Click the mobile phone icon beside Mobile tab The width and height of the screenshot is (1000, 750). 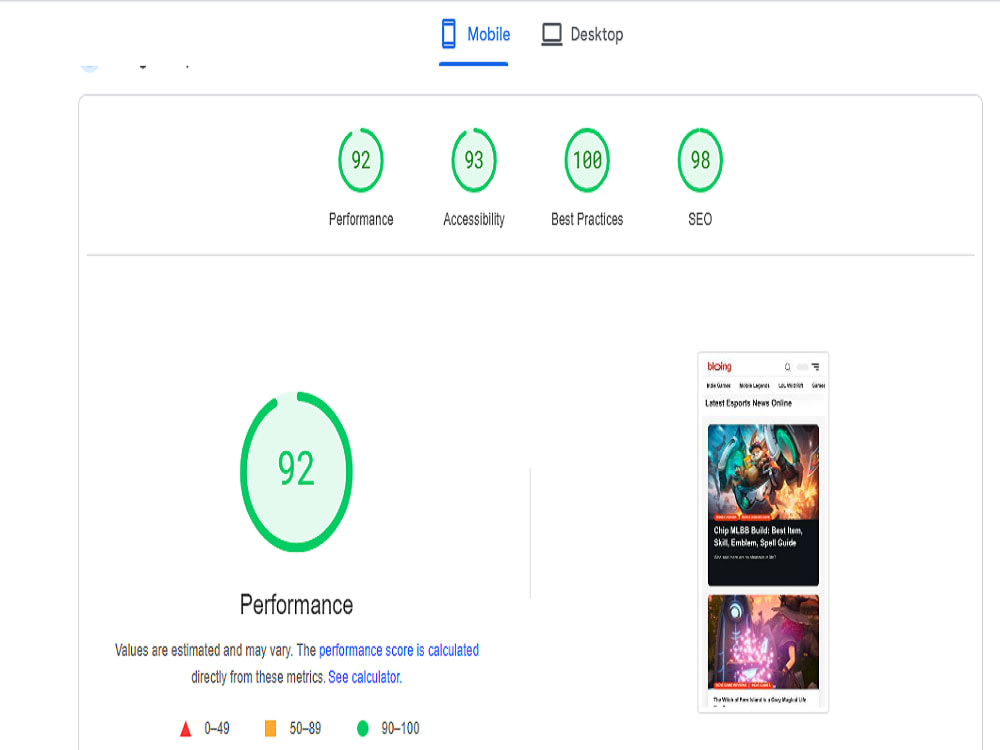click(448, 33)
